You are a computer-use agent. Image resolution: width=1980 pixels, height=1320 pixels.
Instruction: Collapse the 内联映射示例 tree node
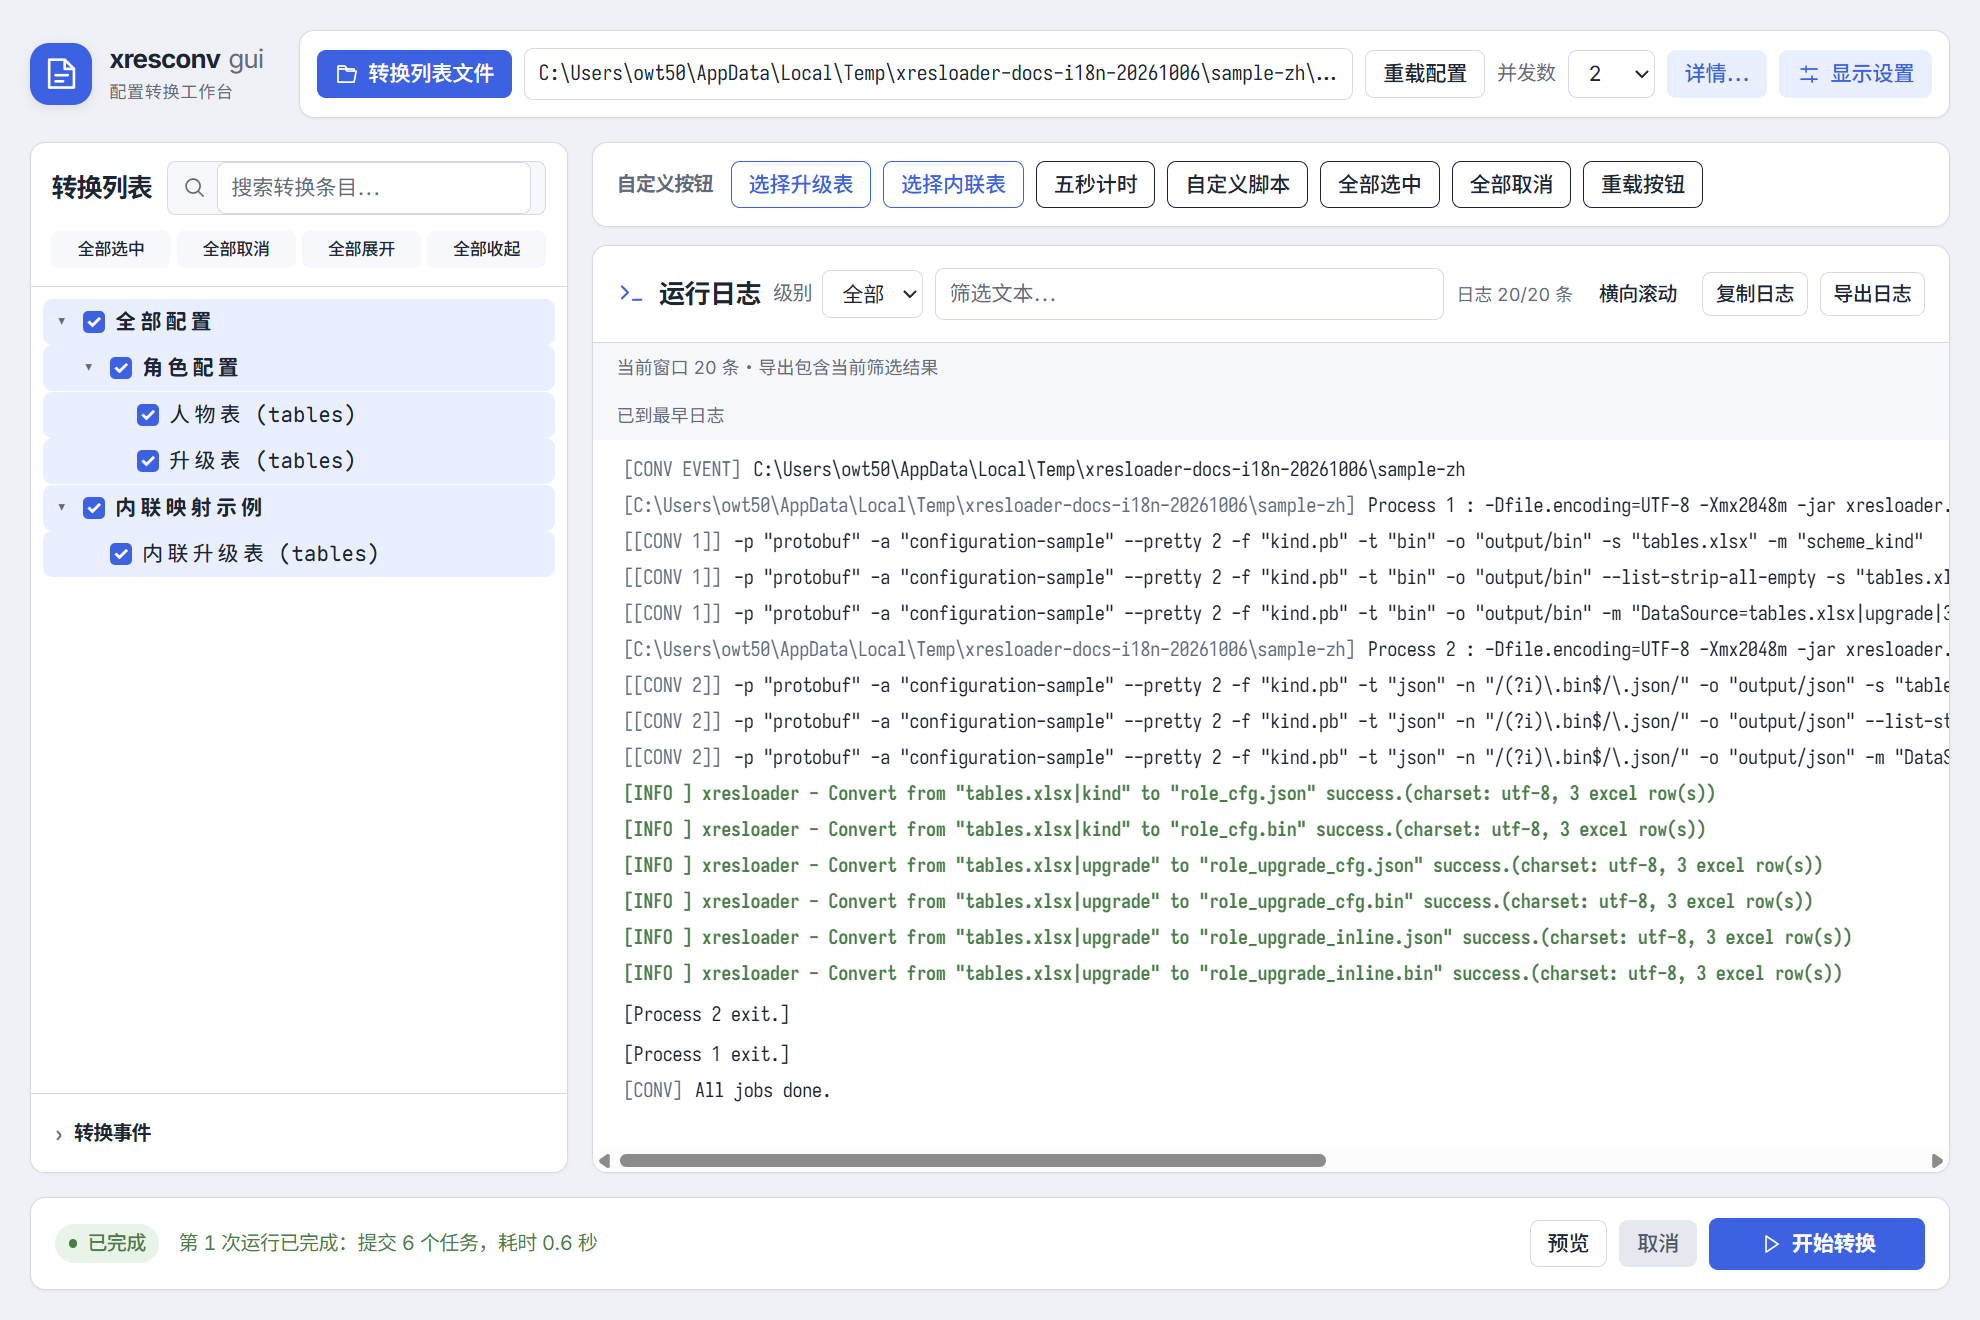click(62, 508)
